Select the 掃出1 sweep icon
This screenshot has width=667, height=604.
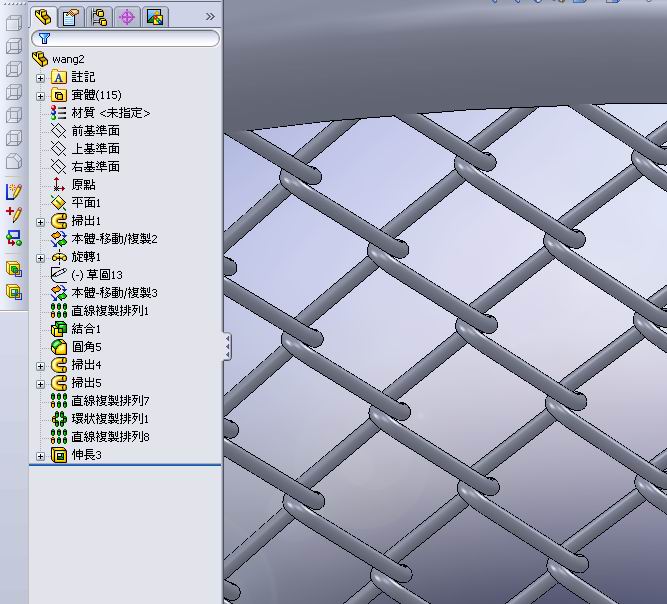59,221
